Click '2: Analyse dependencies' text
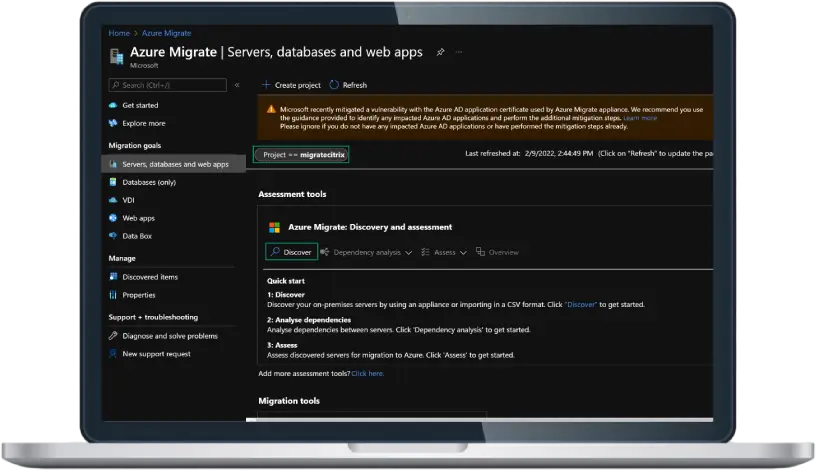Screen dimensions: 816x470 point(309,320)
